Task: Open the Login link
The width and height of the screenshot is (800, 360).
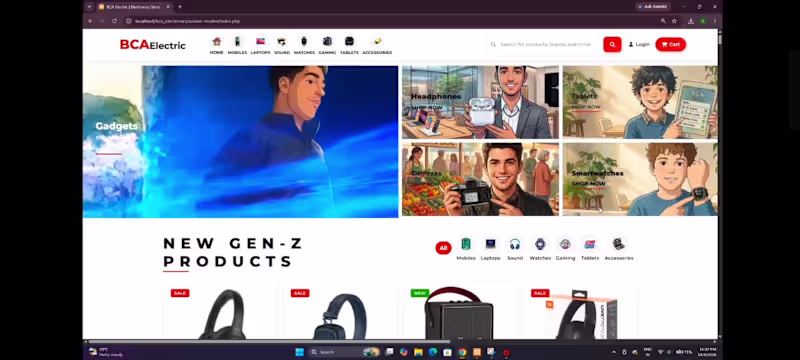Action: [x=639, y=44]
